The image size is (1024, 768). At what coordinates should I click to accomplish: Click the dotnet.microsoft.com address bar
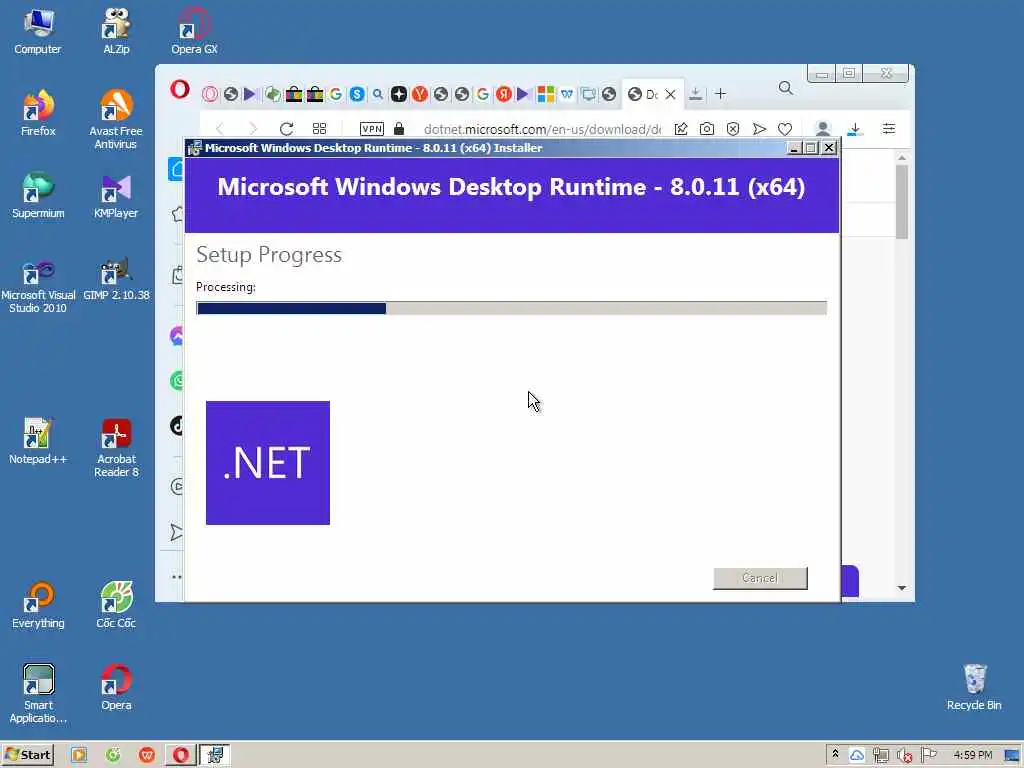pos(542,129)
